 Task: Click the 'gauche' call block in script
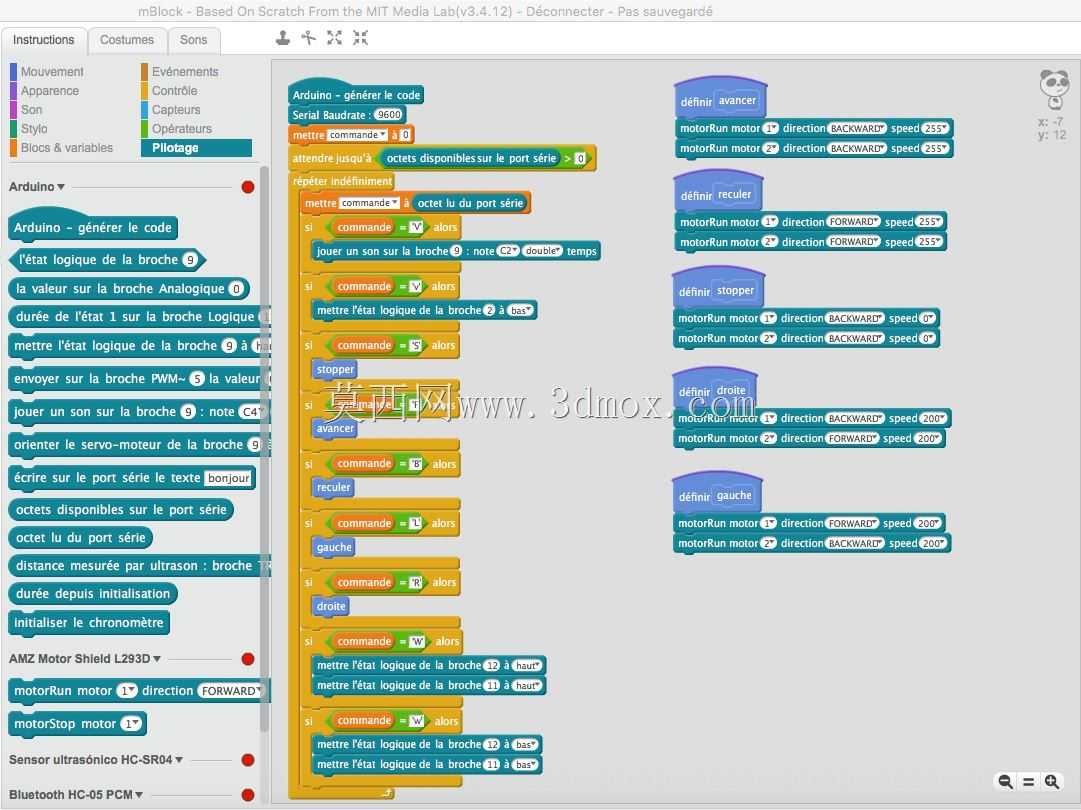tap(334, 547)
